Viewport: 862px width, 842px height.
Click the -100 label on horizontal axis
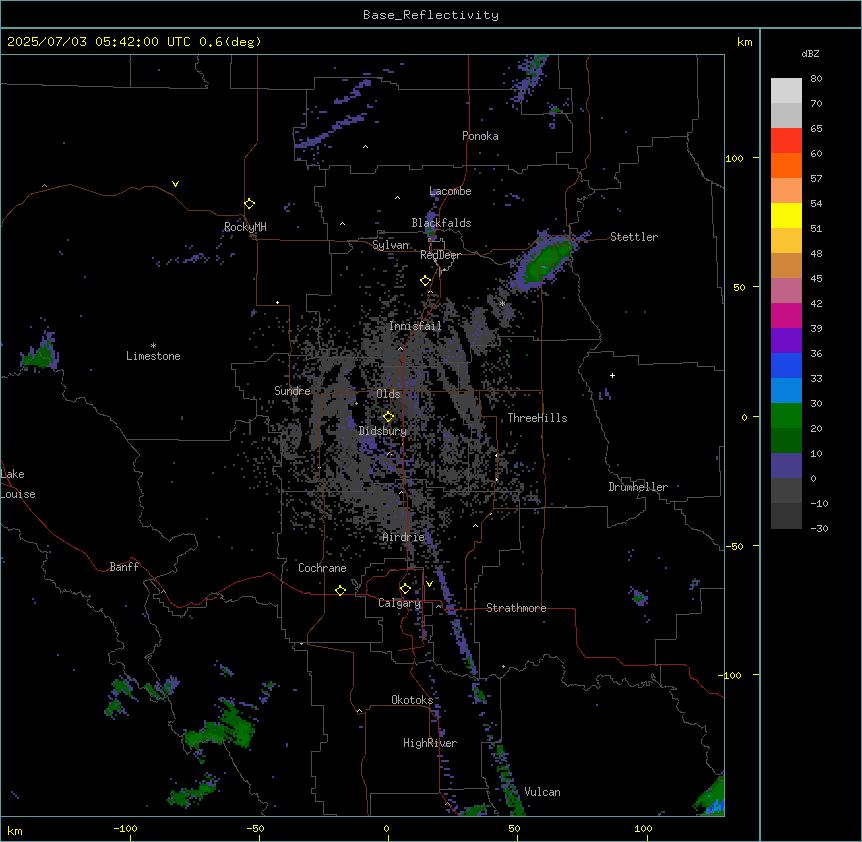[x=125, y=828]
